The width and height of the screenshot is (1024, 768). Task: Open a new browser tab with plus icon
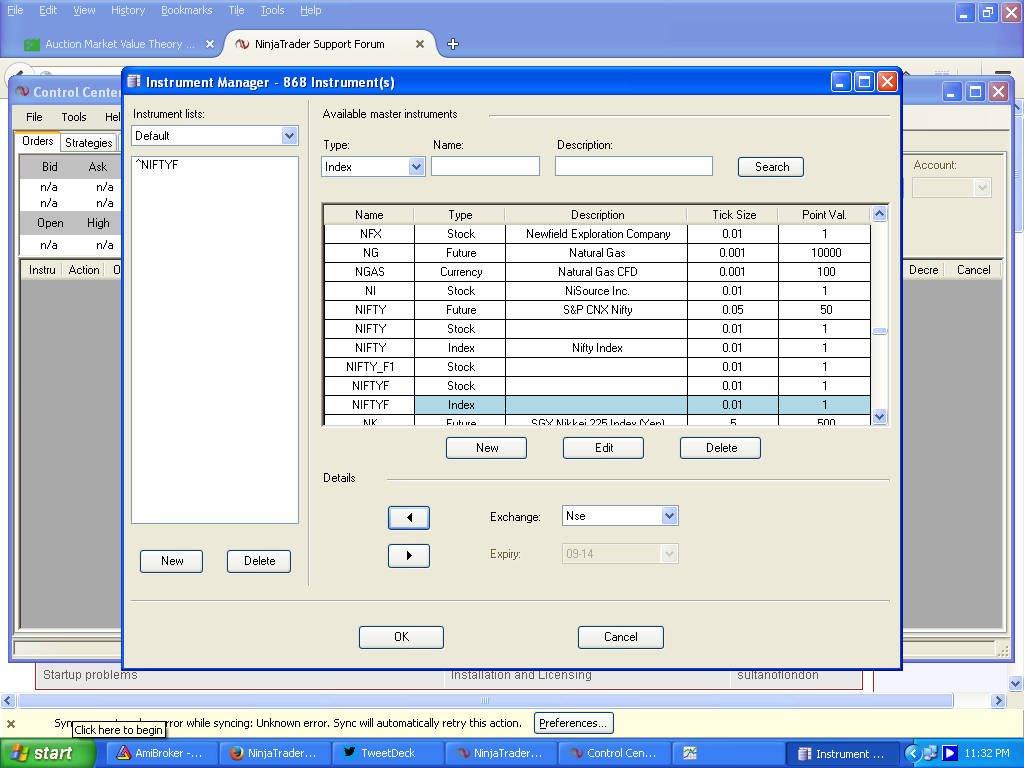click(x=453, y=44)
